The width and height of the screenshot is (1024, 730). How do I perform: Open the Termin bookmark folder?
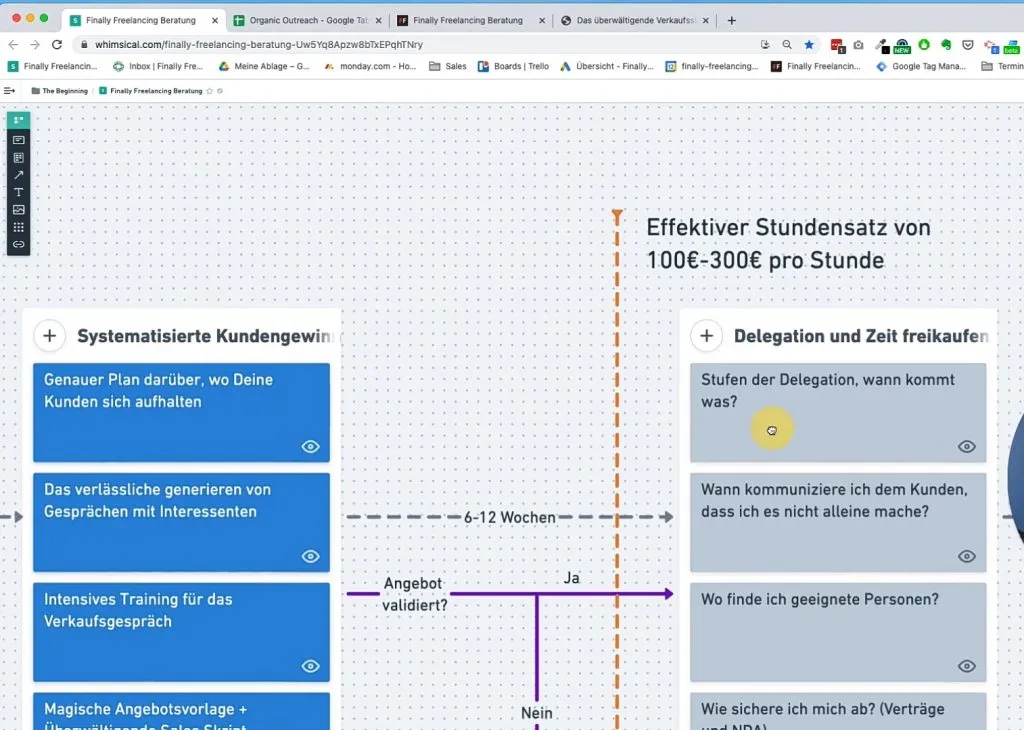tap(1002, 66)
